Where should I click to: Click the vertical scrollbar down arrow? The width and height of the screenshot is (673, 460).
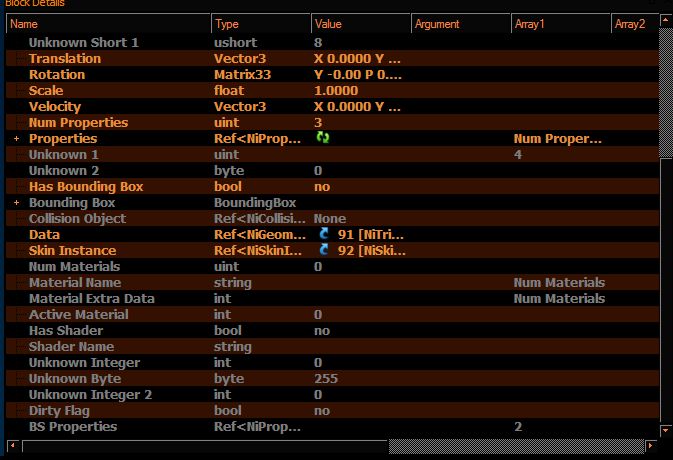[666, 430]
